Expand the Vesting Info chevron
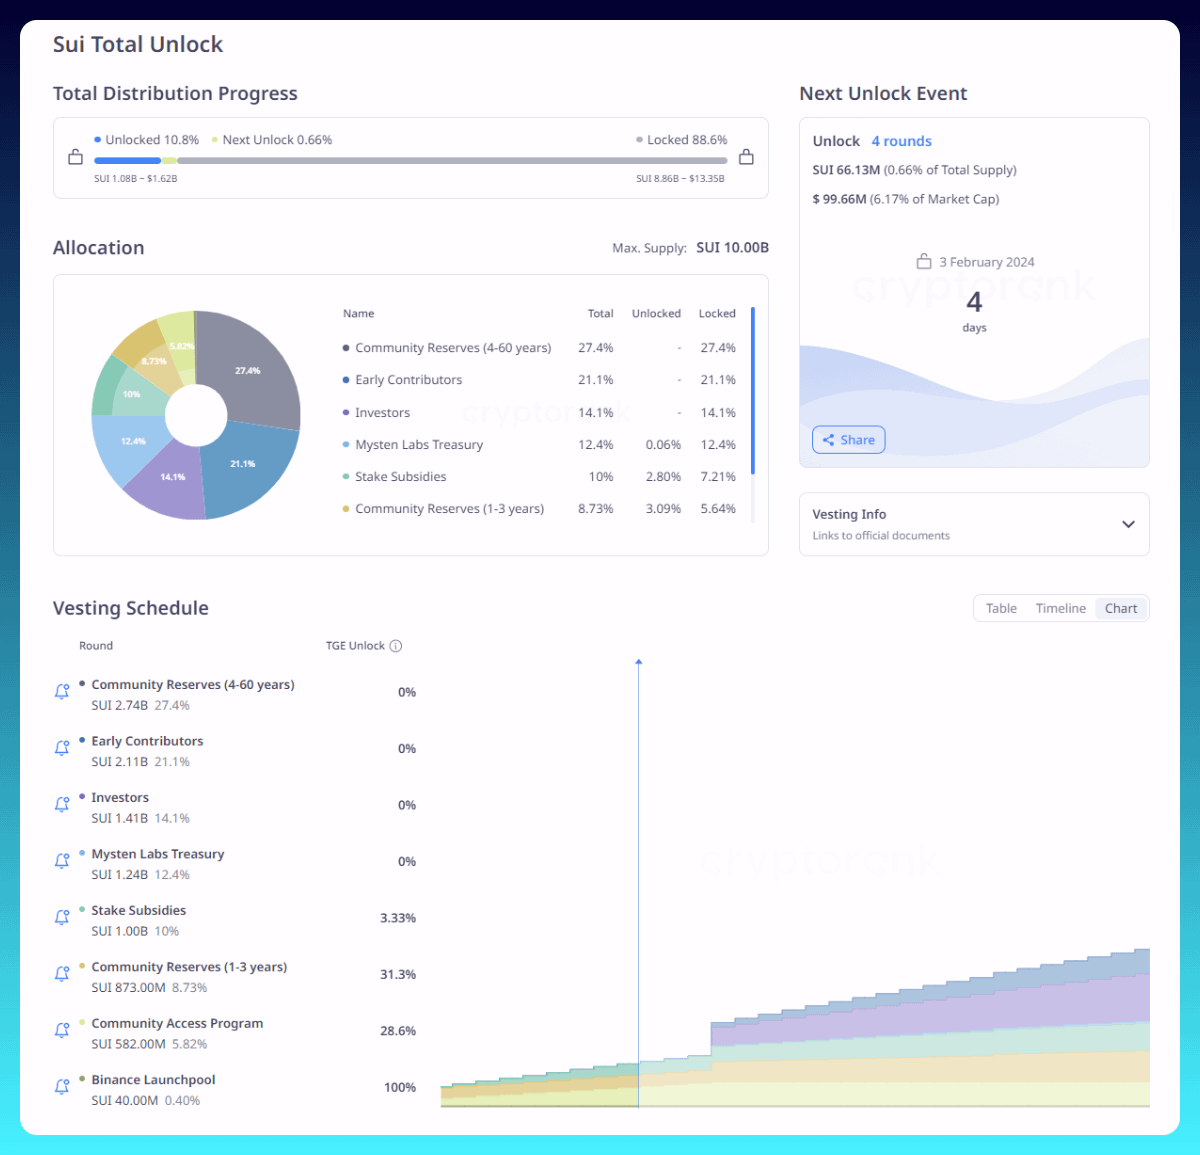Image resolution: width=1200 pixels, height=1155 pixels. coord(1128,524)
